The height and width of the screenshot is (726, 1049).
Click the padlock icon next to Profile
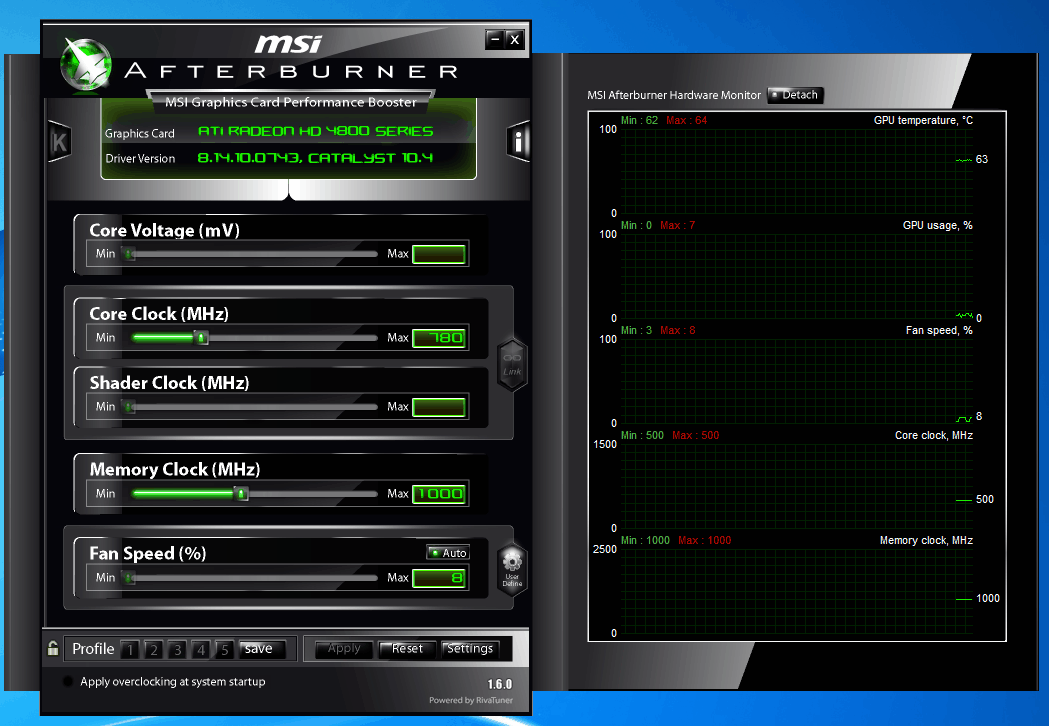(52, 648)
